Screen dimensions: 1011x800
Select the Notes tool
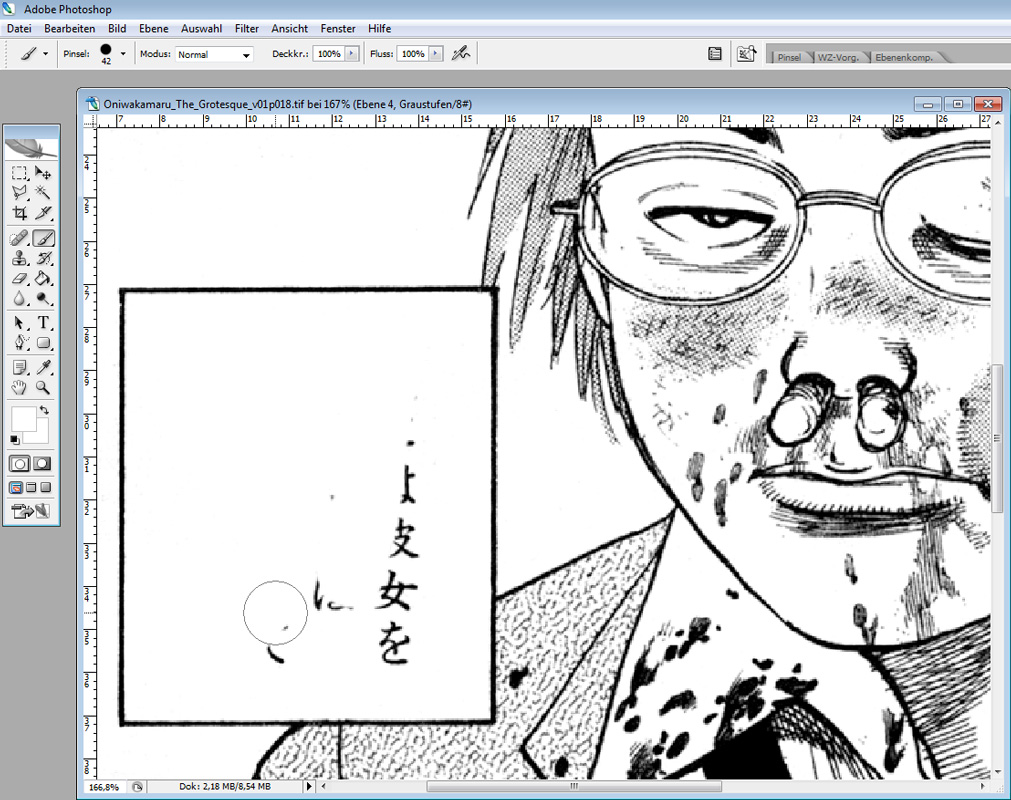(x=19, y=367)
